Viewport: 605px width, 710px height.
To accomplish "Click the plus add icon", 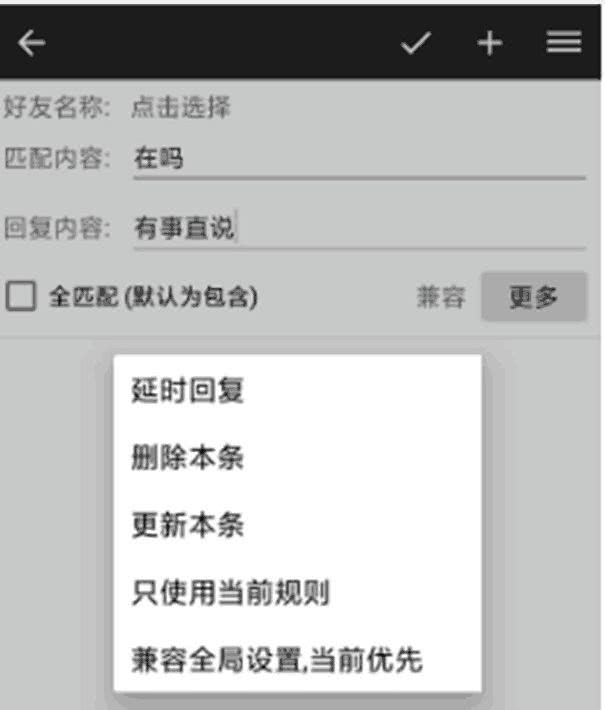I will tap(490, 43).
